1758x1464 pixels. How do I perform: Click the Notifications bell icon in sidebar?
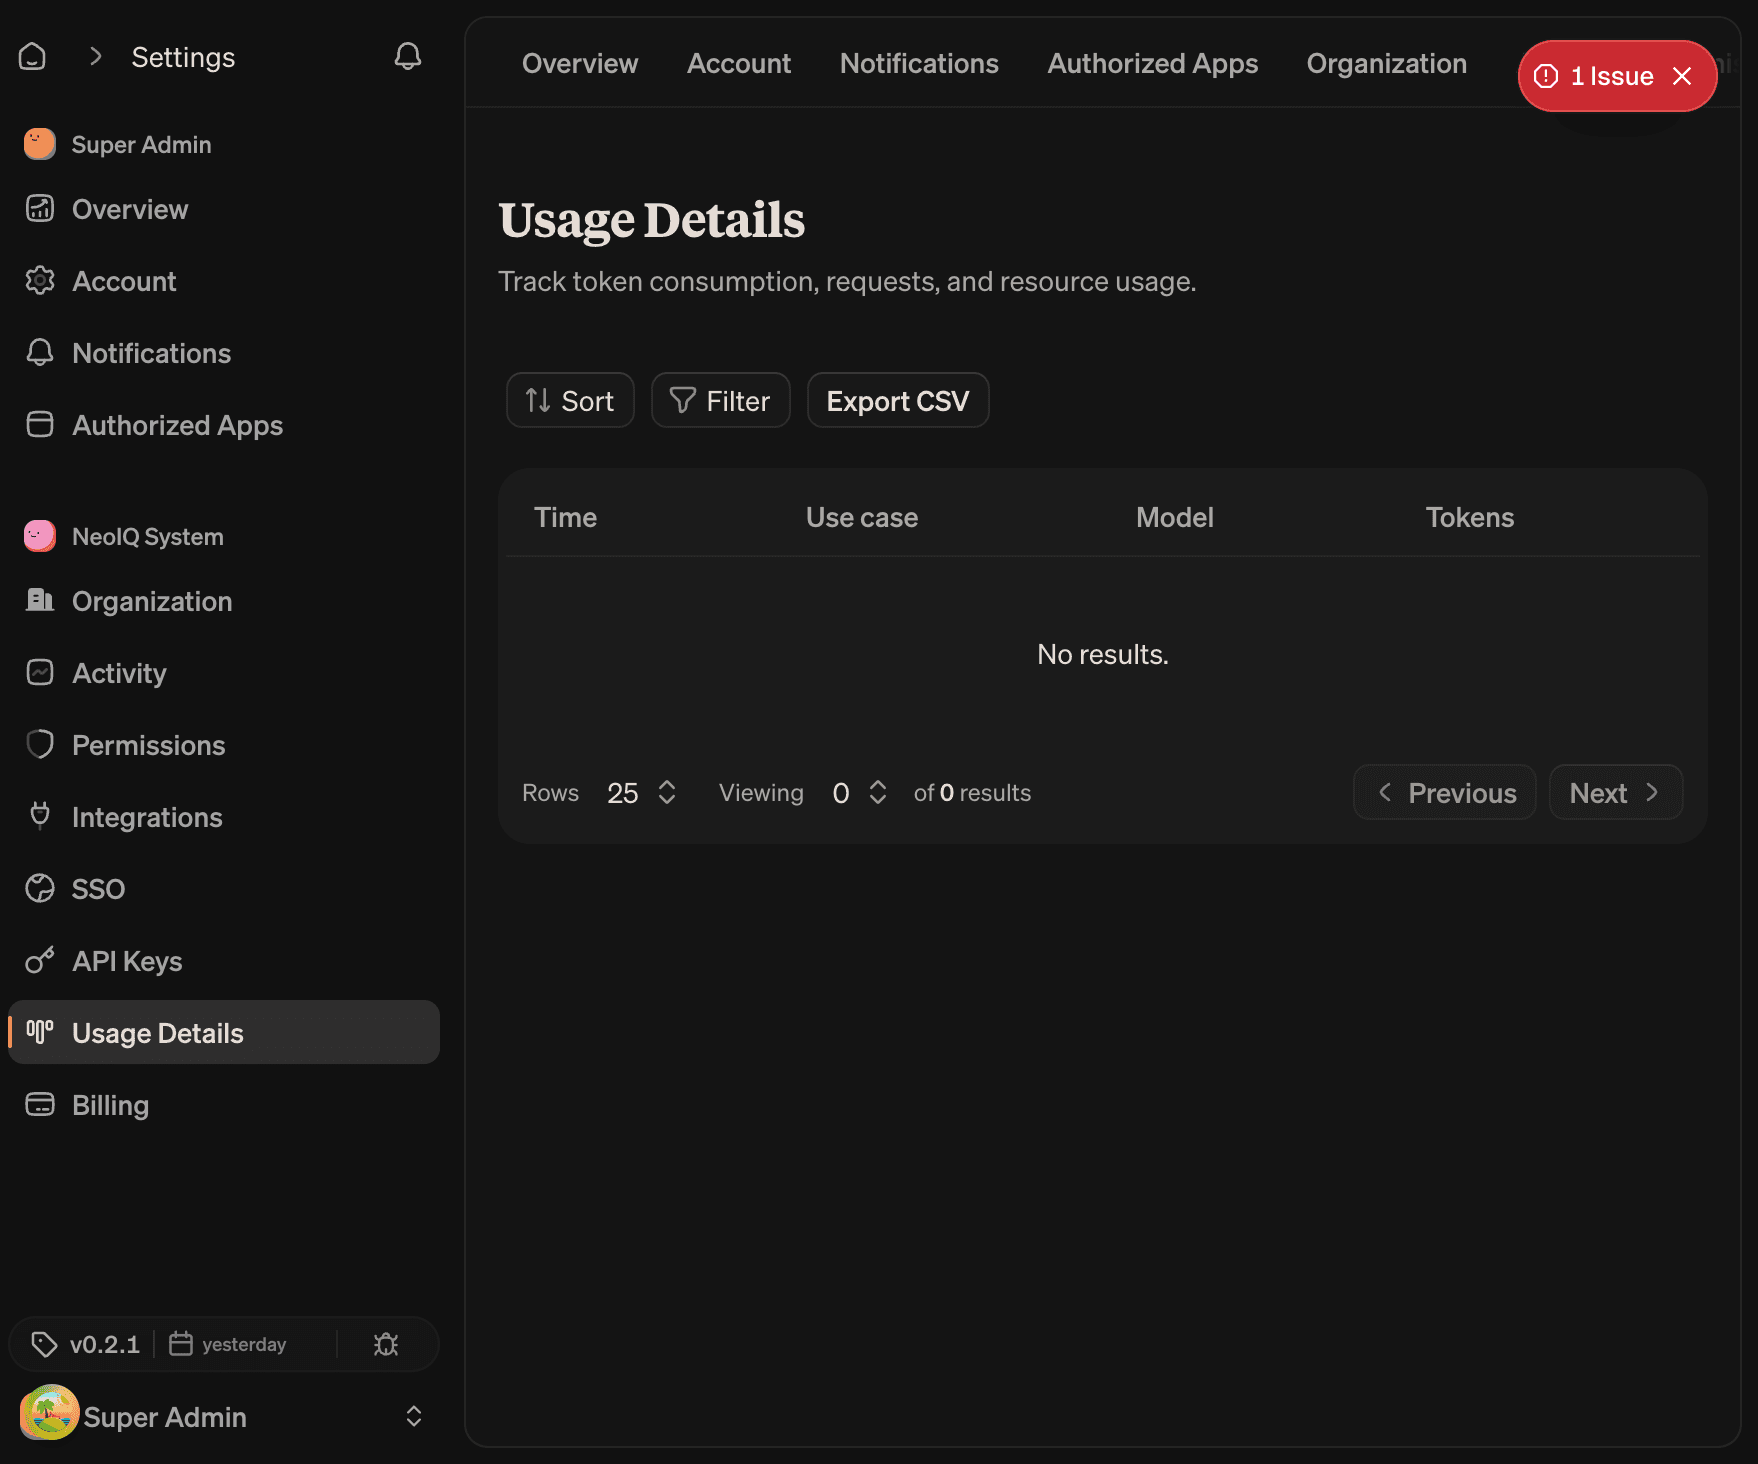(40, 352)
